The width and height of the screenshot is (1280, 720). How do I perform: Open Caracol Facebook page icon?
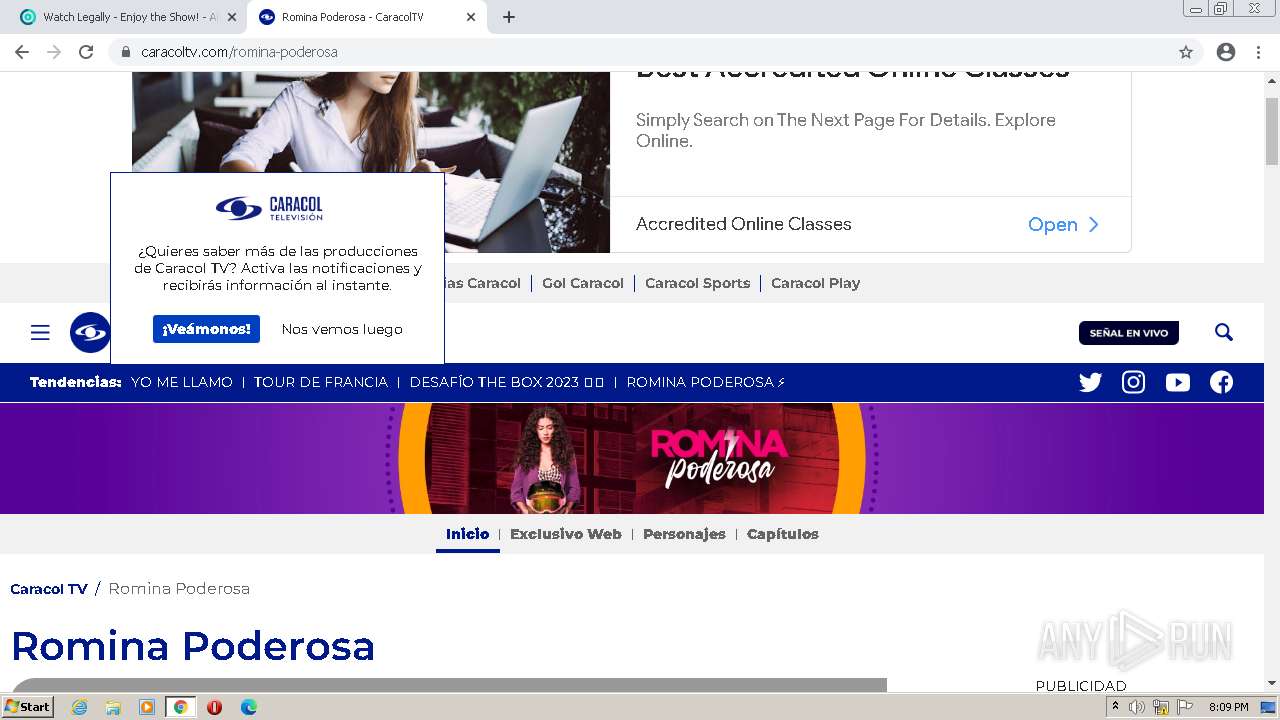tap(1221, 382)
